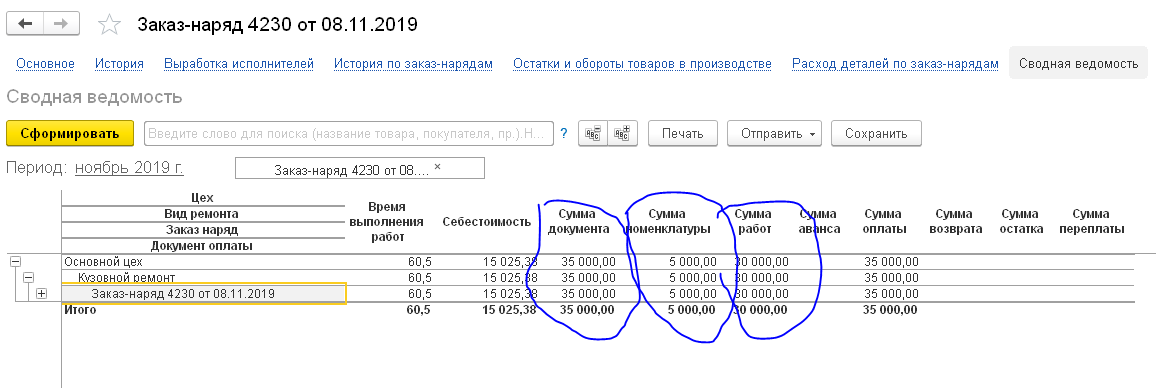This screenshot has width=1156, height=388.
Task: Expand all groups icon in toolbar
Action: coord(622,134)
